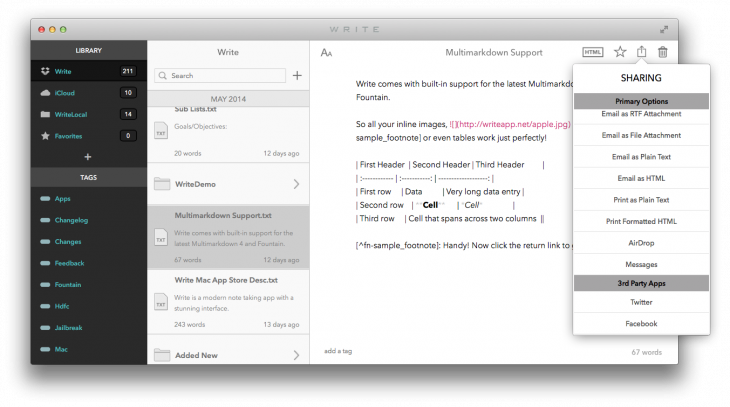Click the Hdfc tag icon

point(45,306)
